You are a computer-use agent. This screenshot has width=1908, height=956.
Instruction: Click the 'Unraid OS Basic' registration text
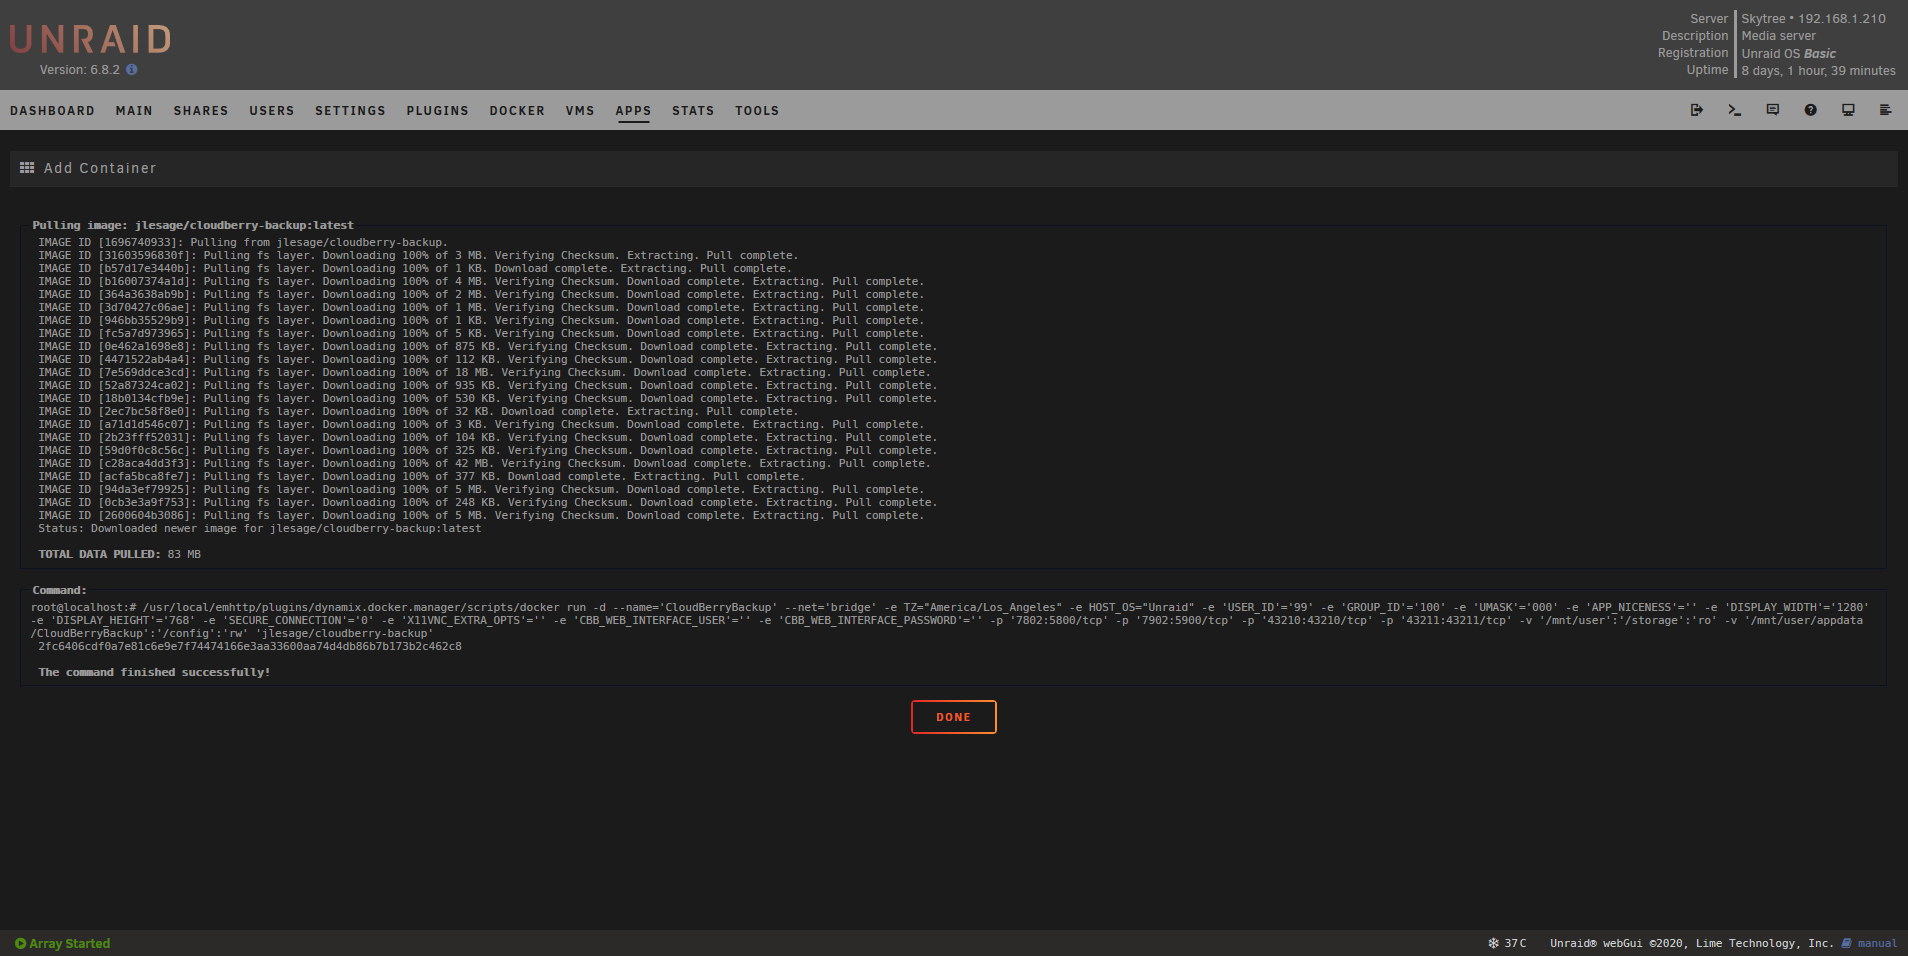pos(1788,54)
